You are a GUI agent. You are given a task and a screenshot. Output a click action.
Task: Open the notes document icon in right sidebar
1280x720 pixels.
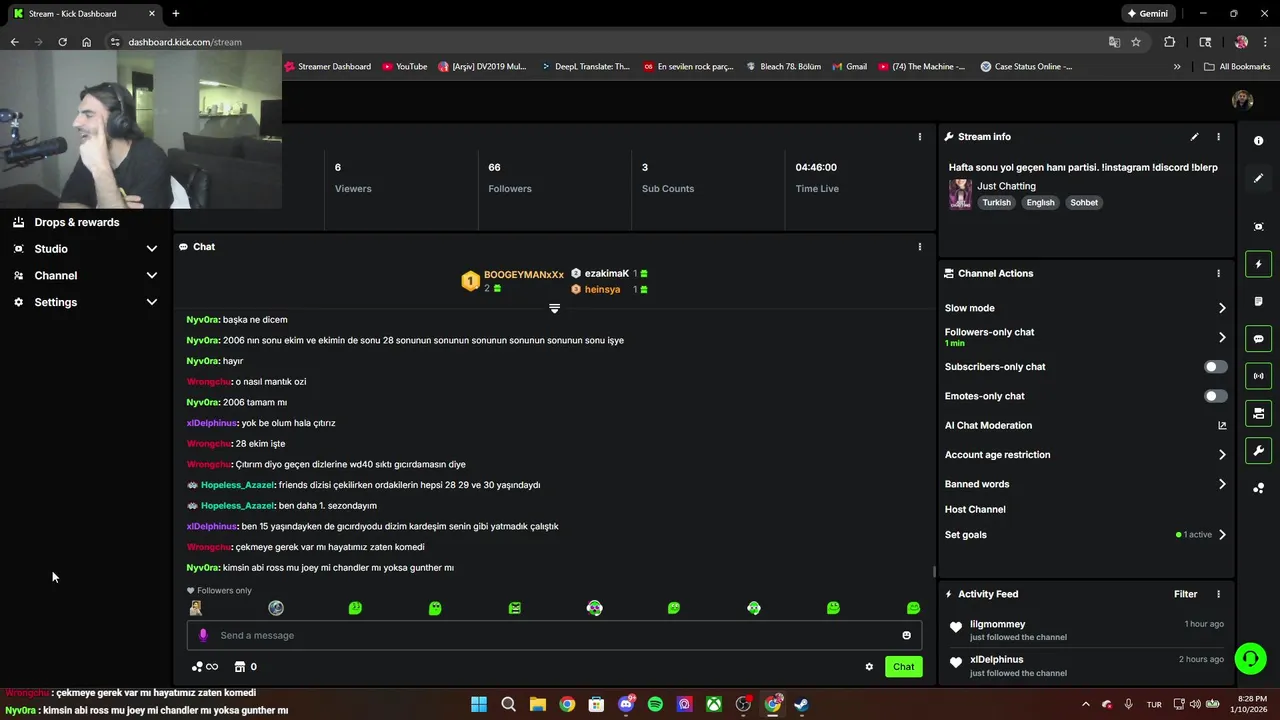tap(1258, 301)
